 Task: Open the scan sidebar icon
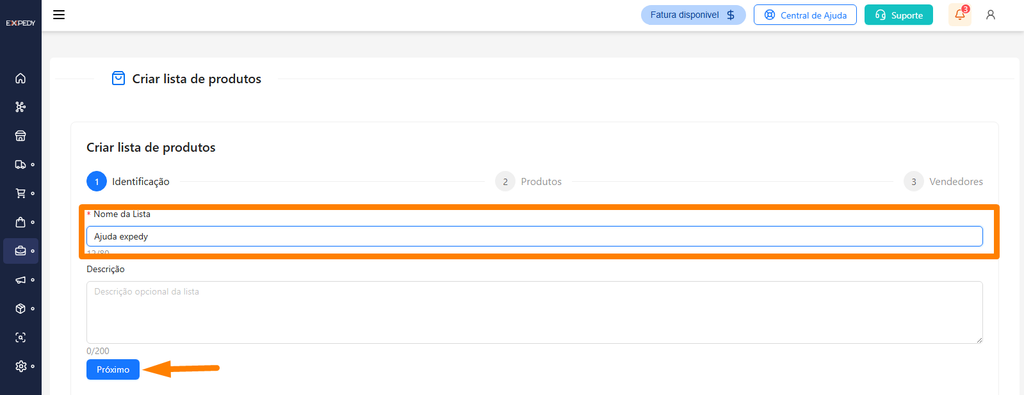(x=20, y=338)
